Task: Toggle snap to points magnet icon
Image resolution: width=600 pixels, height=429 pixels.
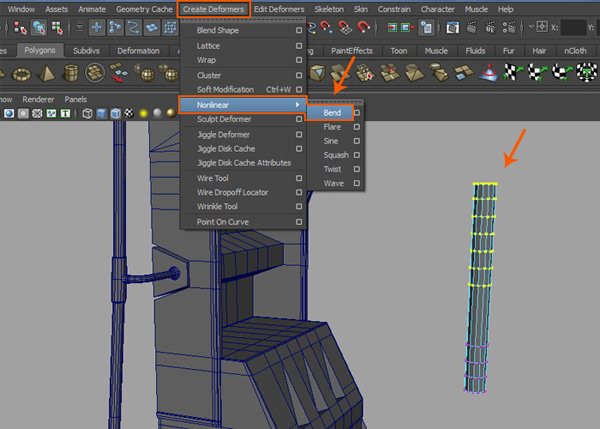Action: click(326, 28)
